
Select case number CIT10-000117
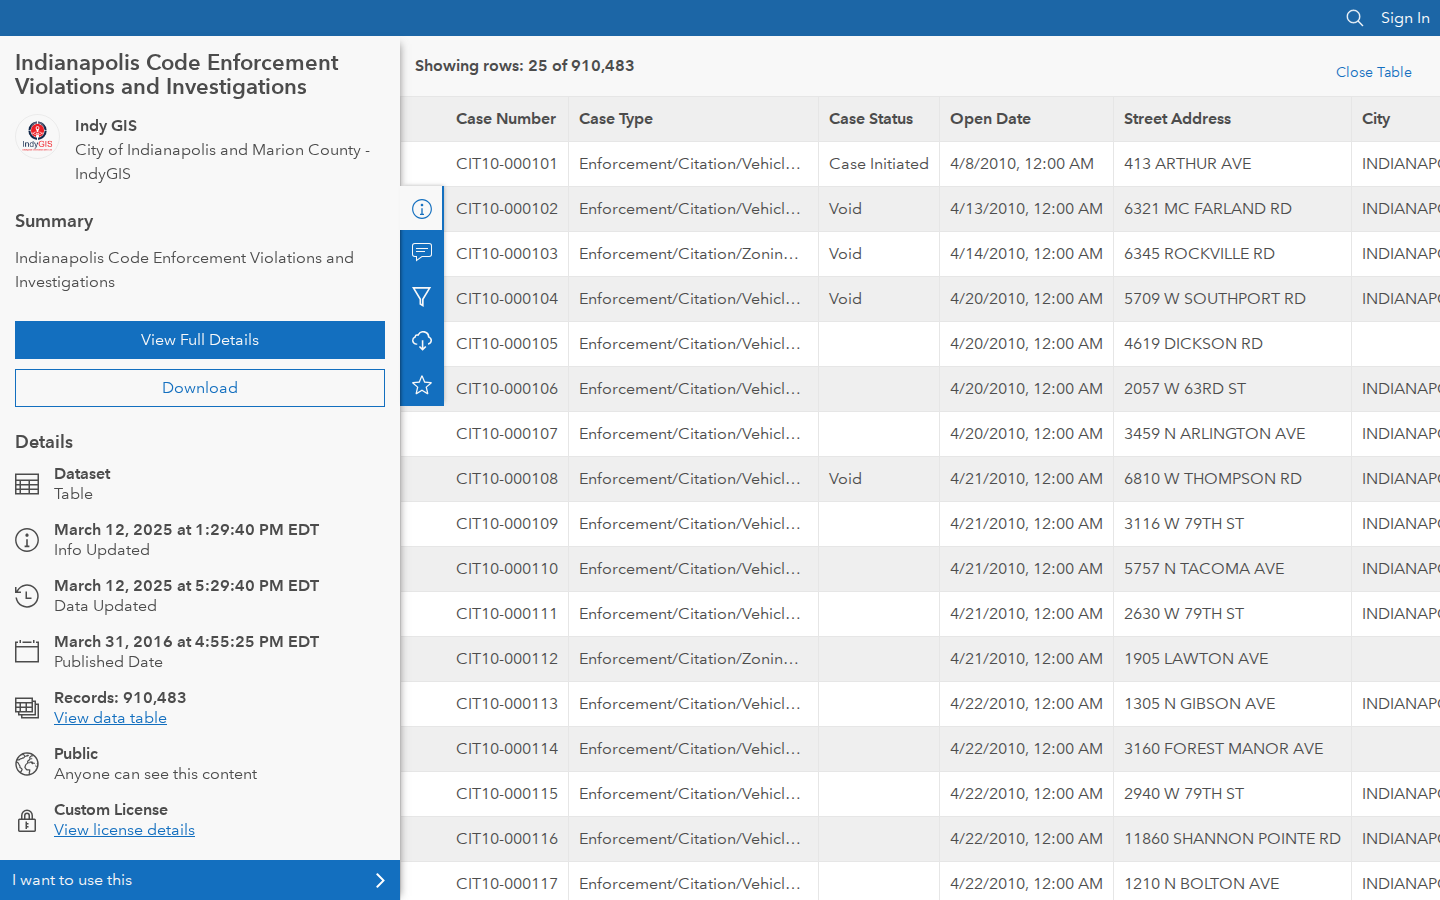tap(507, 884)
